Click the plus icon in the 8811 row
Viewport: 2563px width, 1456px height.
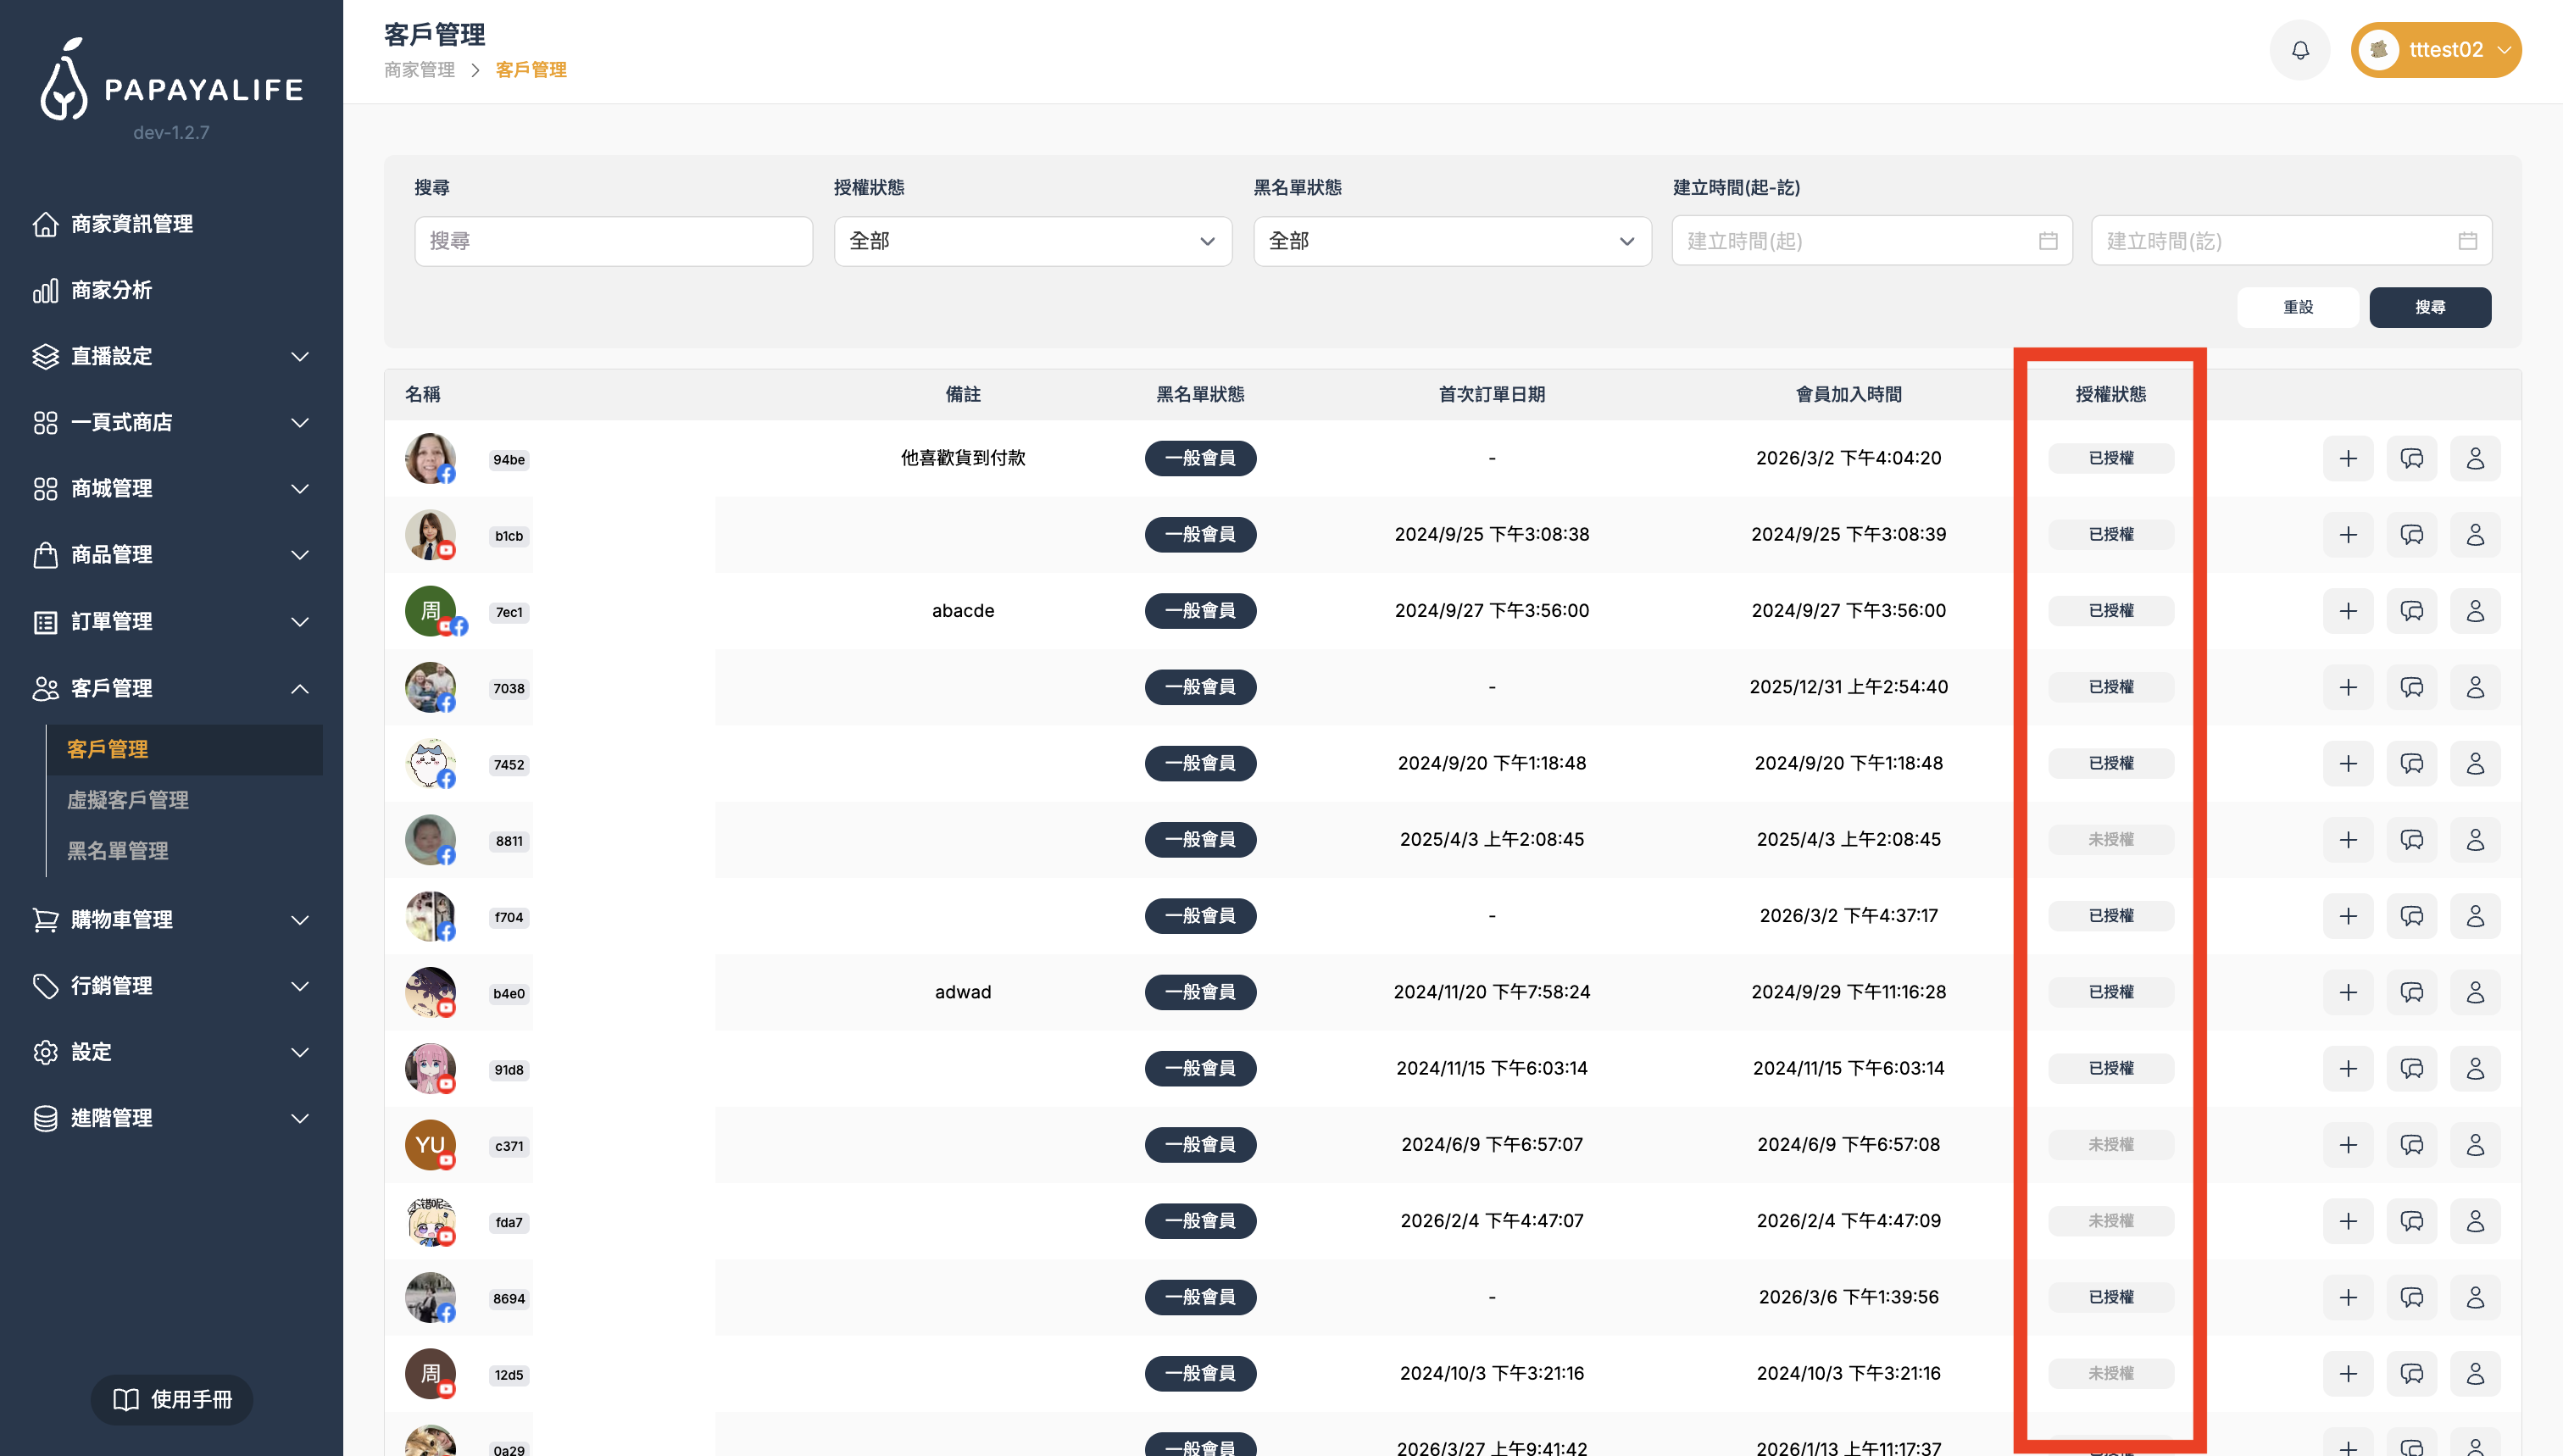coord(2348,840)
